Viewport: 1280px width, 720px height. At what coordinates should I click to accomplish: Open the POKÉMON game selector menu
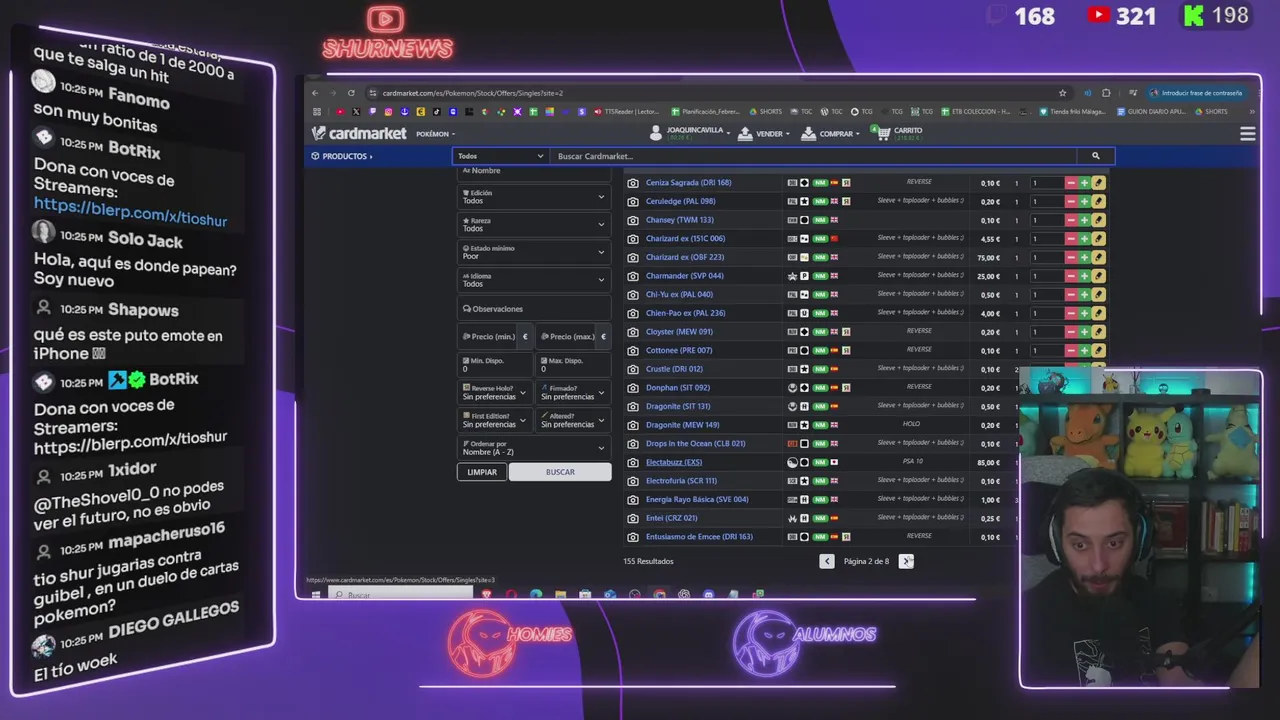(435, 134)
